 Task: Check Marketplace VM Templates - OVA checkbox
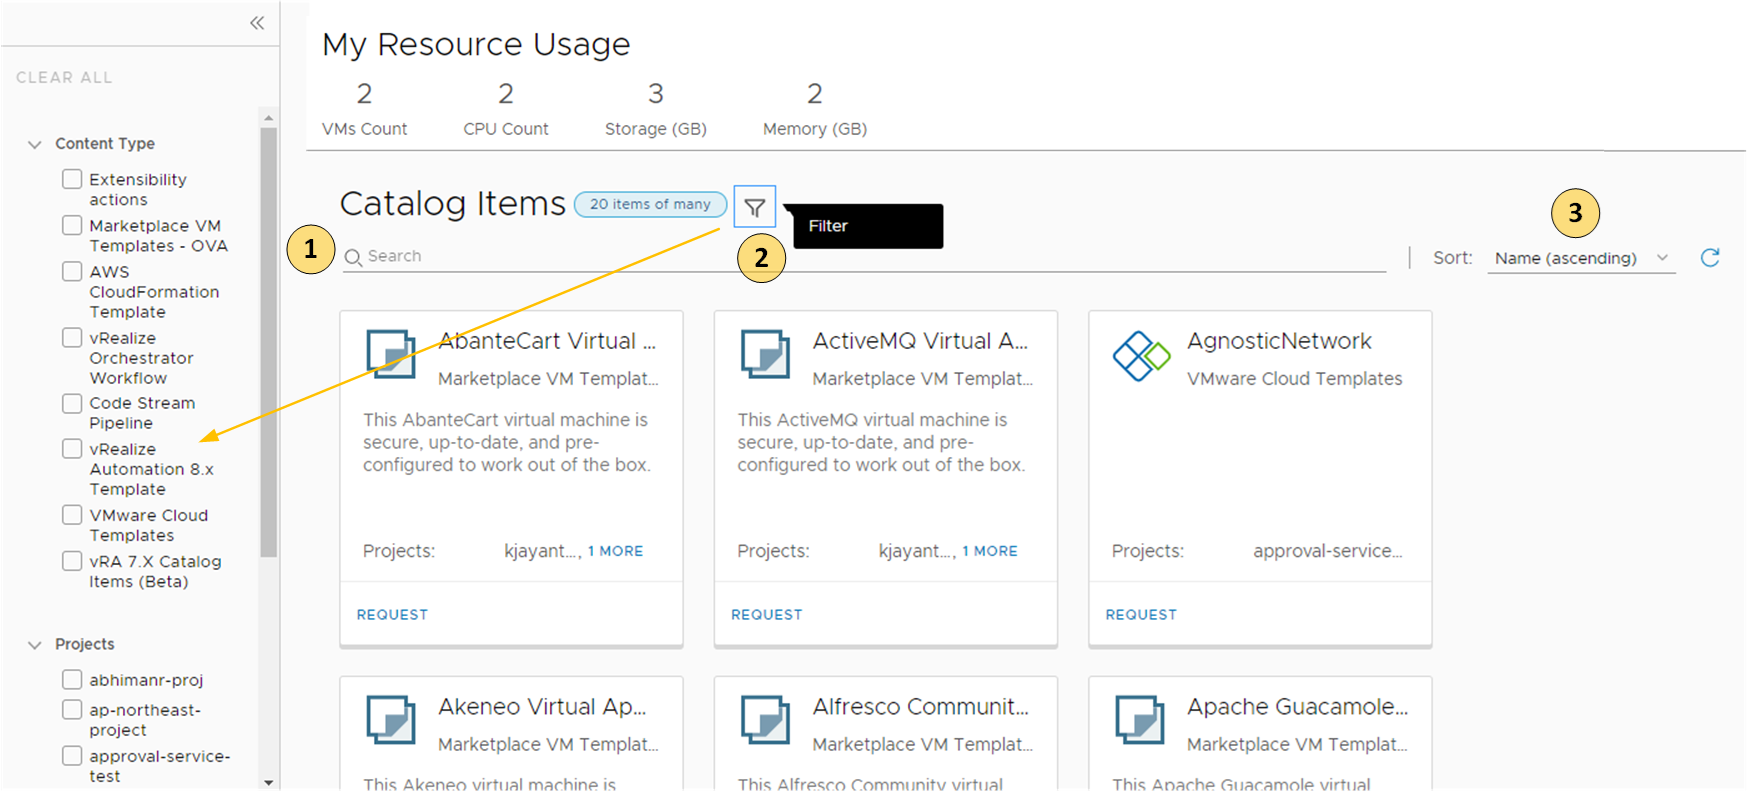[x=72, y=225]
